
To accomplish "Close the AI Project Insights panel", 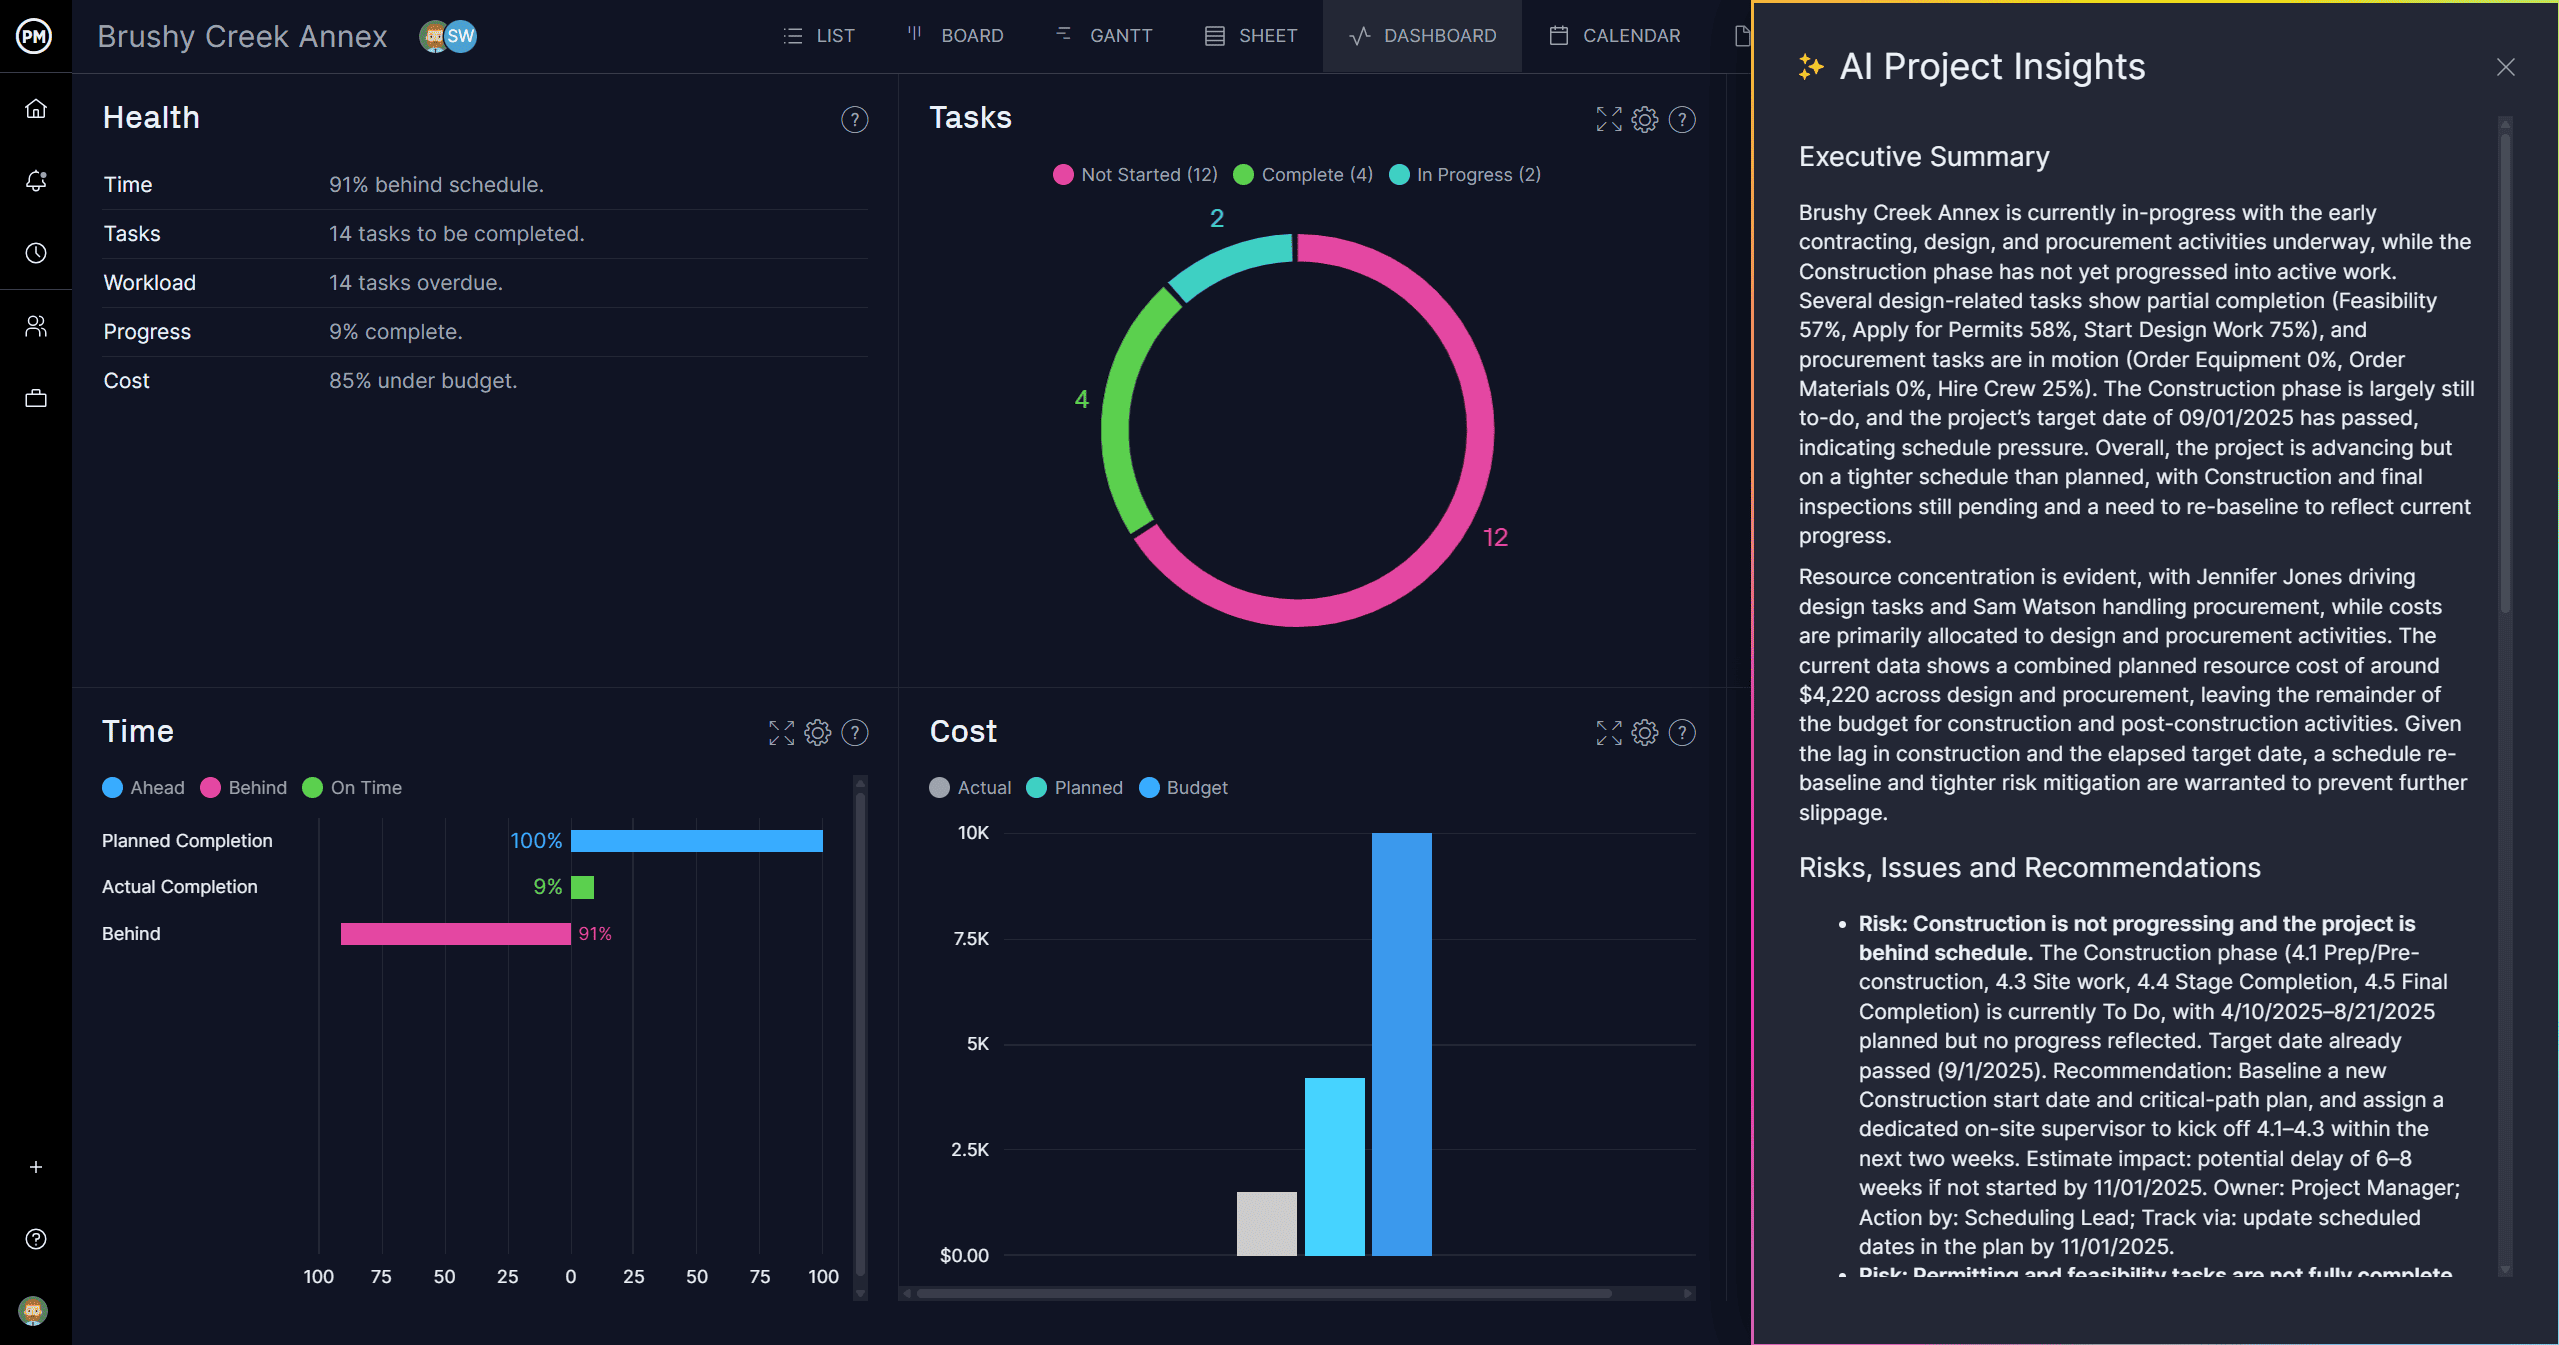I will [x=2505, y=67].
